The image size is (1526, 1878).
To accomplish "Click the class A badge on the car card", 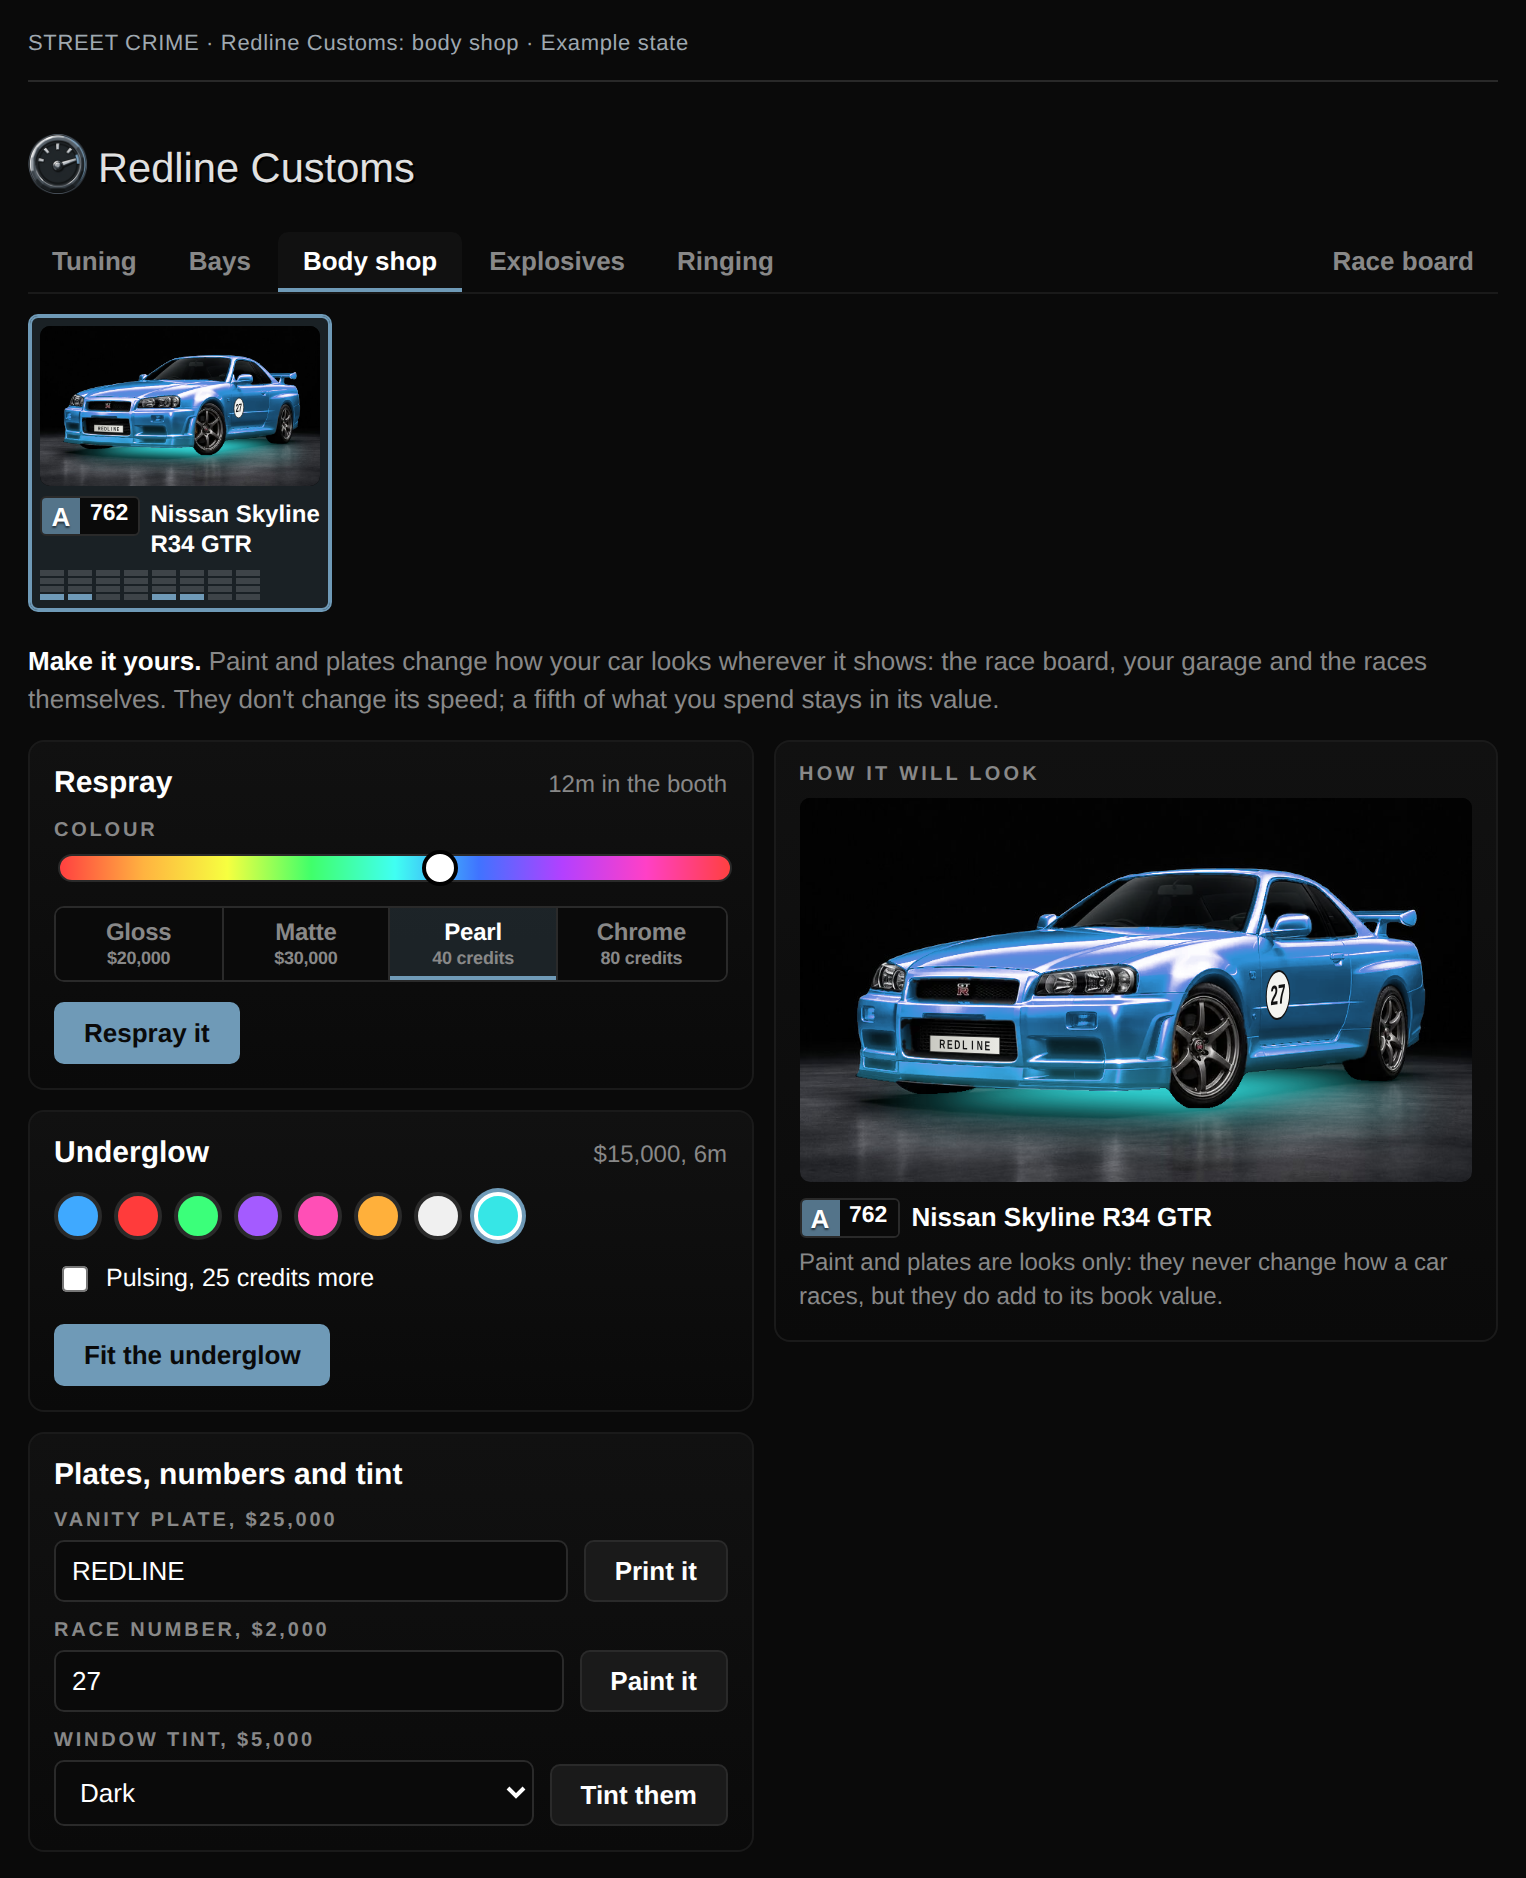I will coord(61,516).
